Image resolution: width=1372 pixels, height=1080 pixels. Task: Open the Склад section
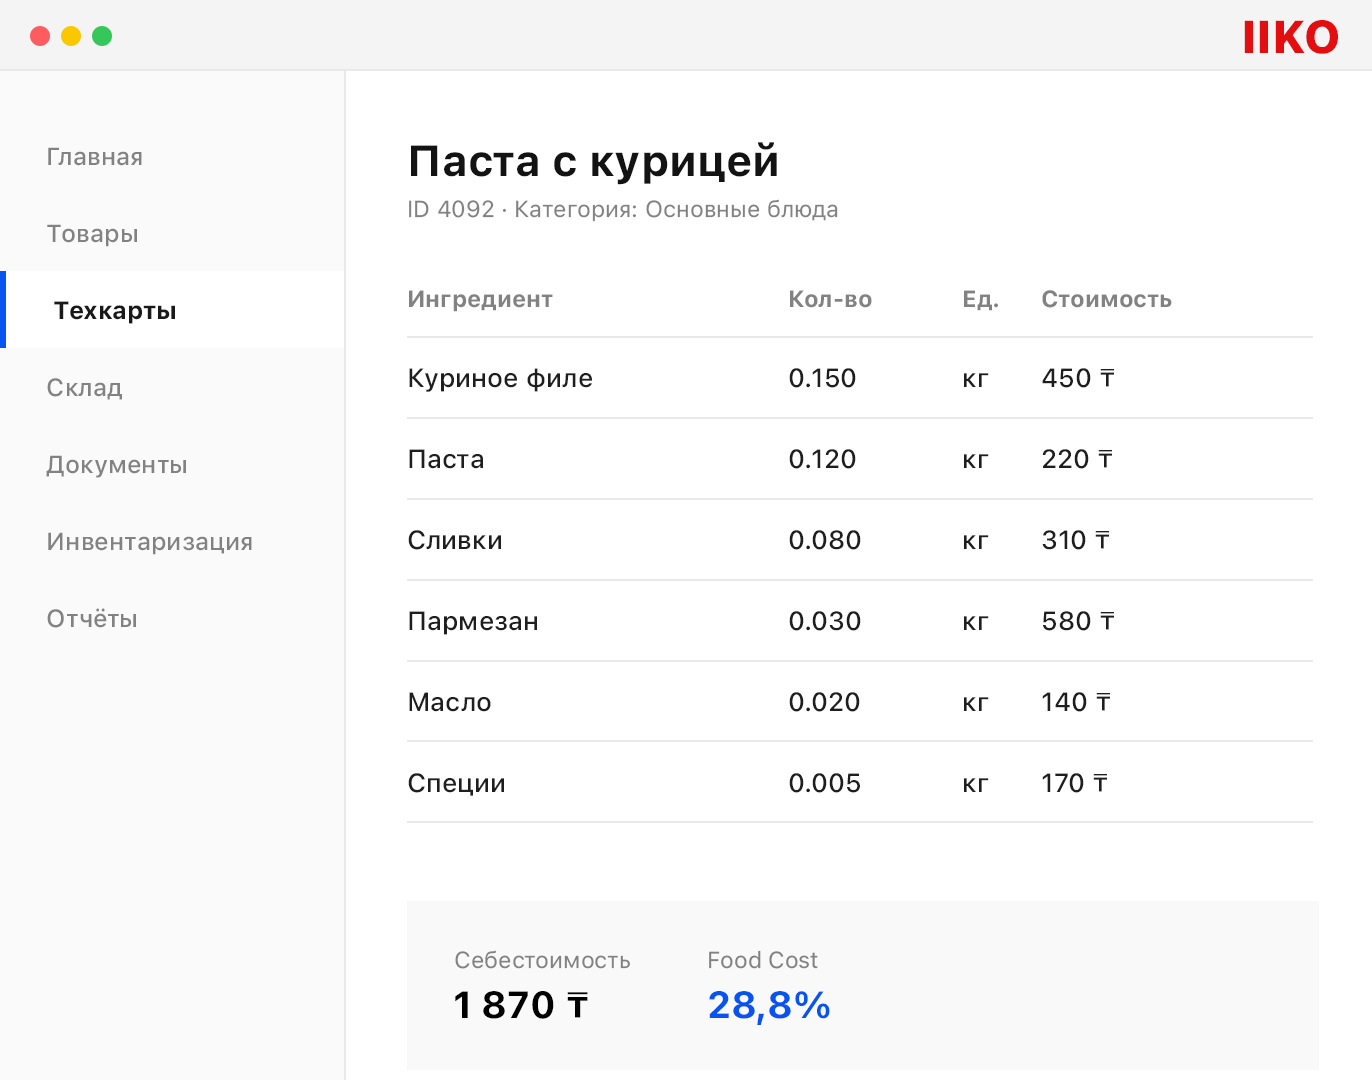tap(85, 388)
